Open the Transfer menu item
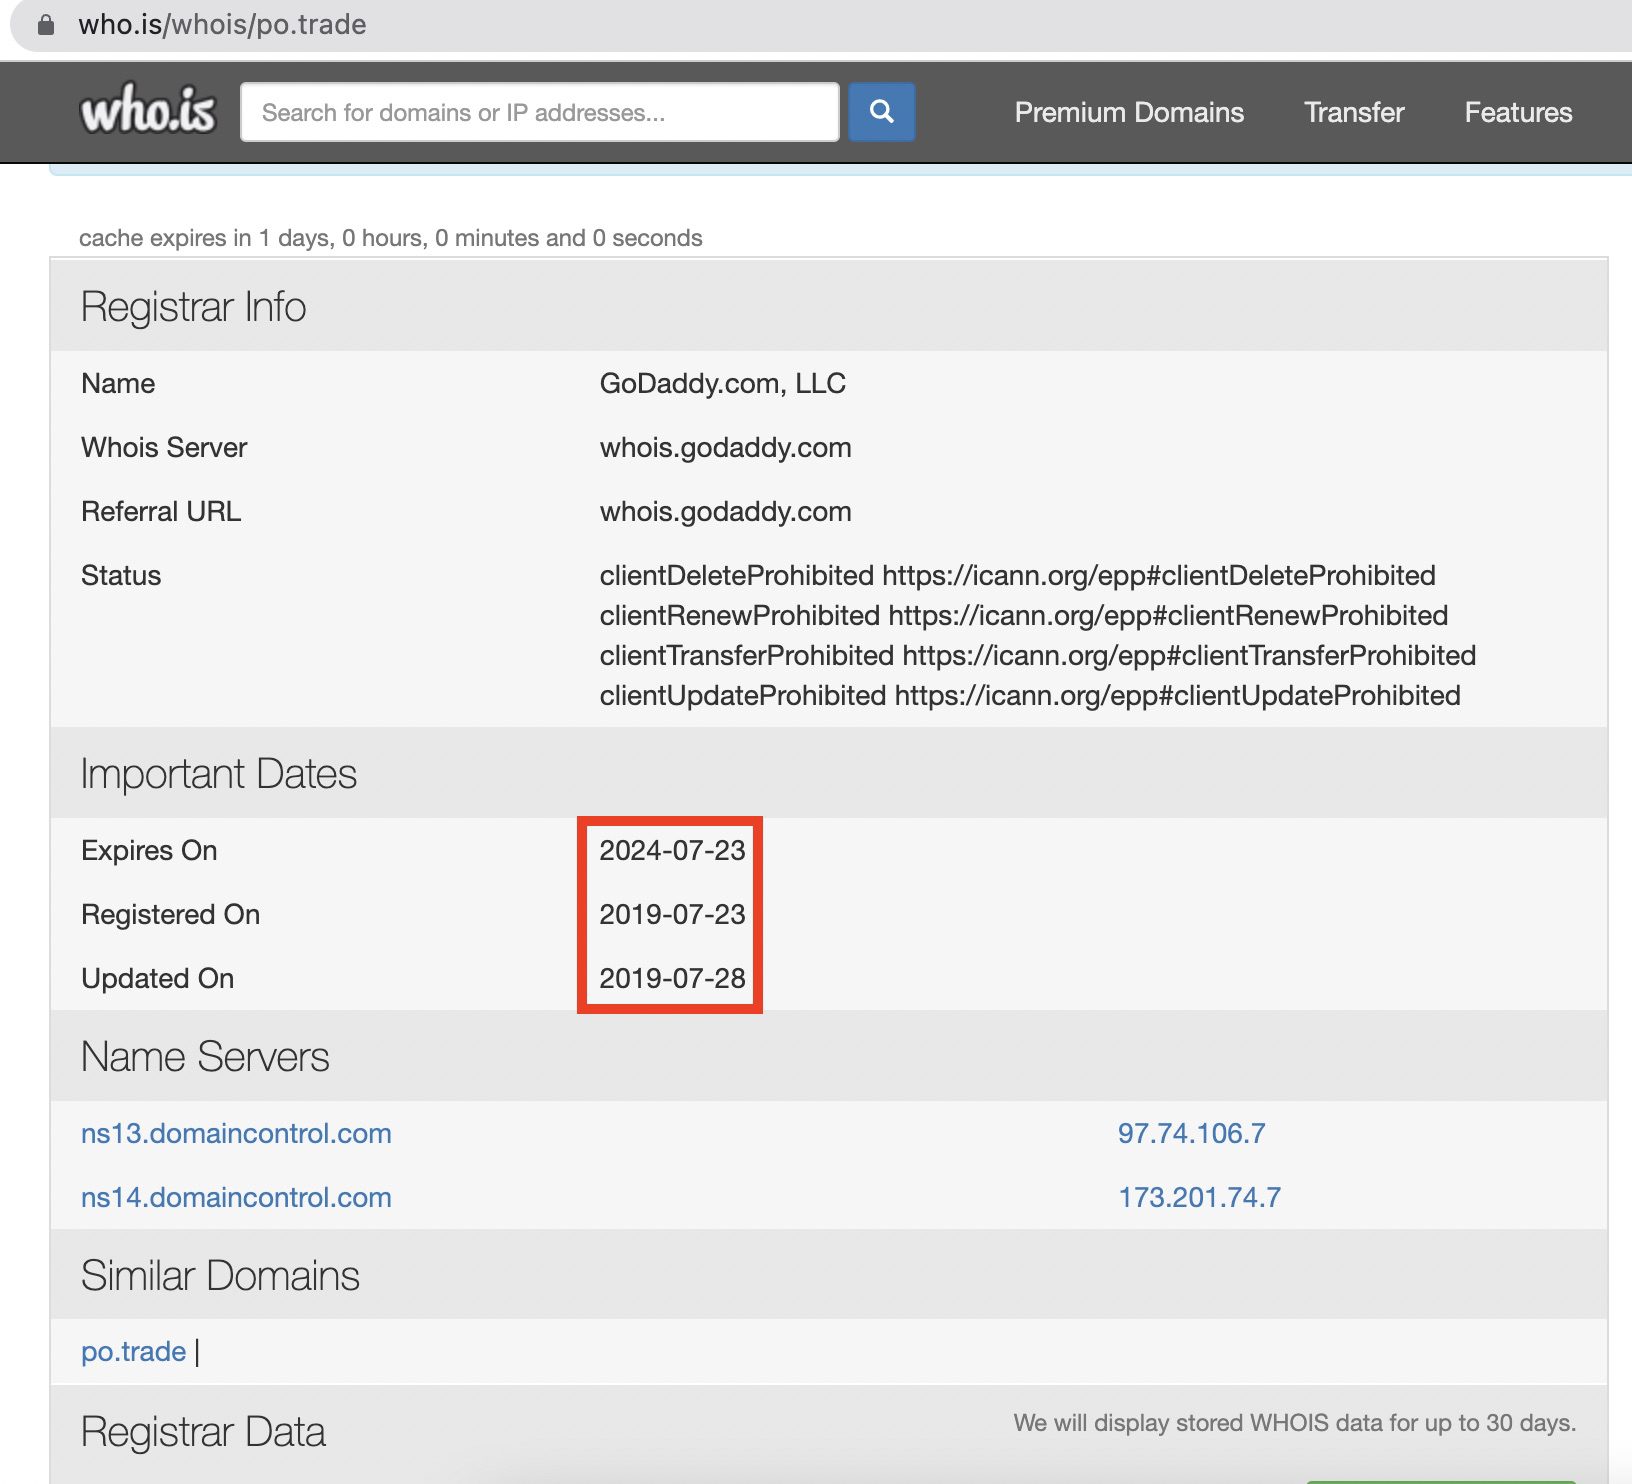 tap(1354, 112)
